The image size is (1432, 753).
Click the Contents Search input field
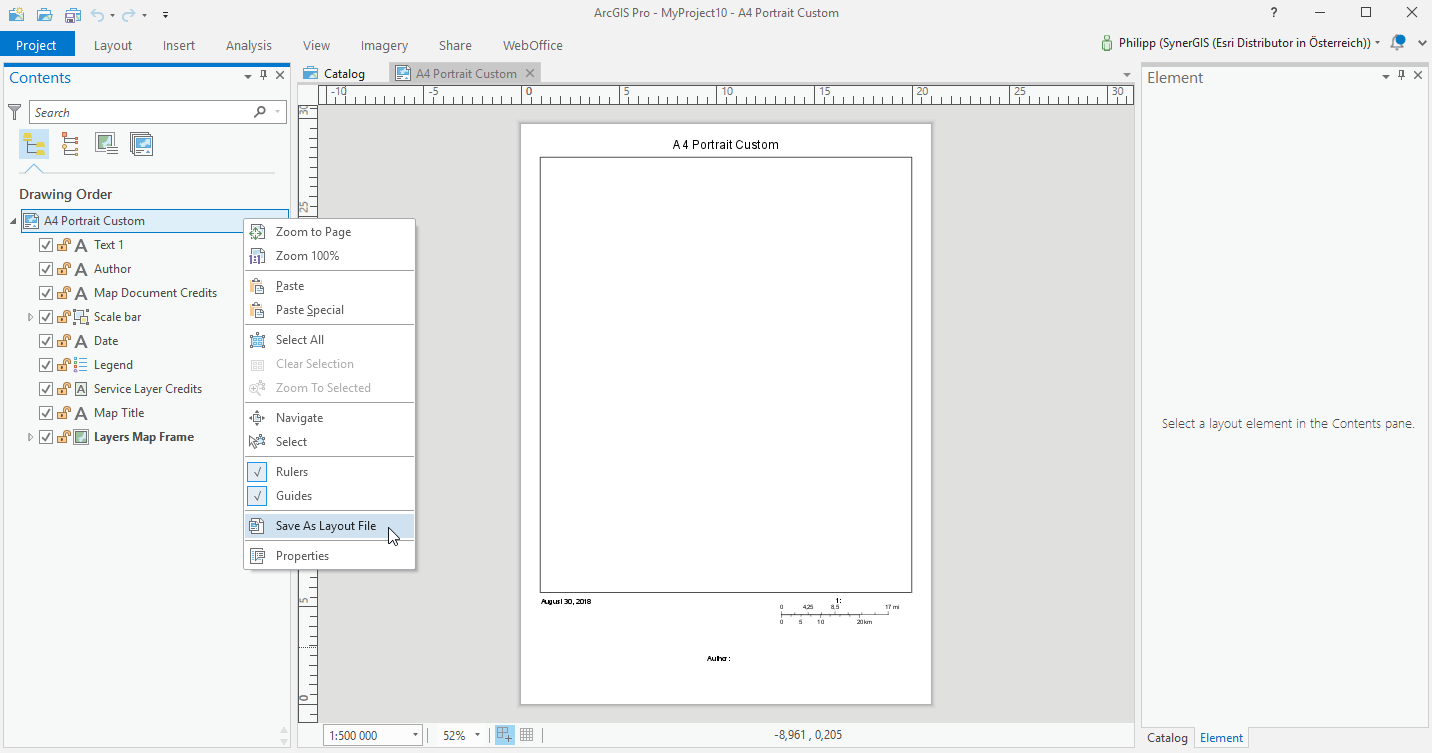[x=140, y=112]
